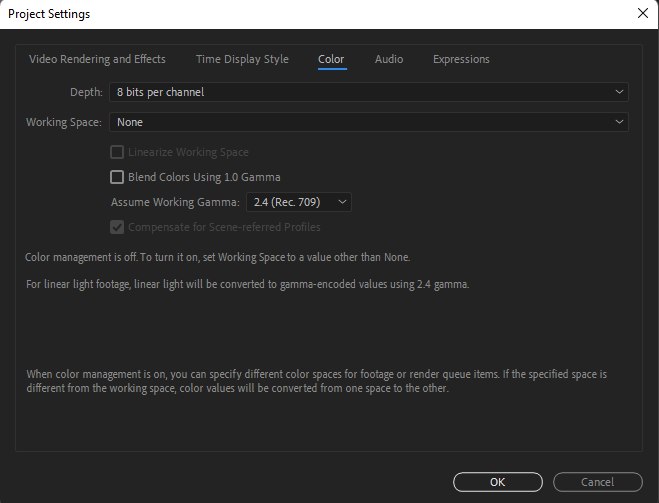
Task: Open the Depth dropdown showing 8 bits per channel
Action: (369, 92)
